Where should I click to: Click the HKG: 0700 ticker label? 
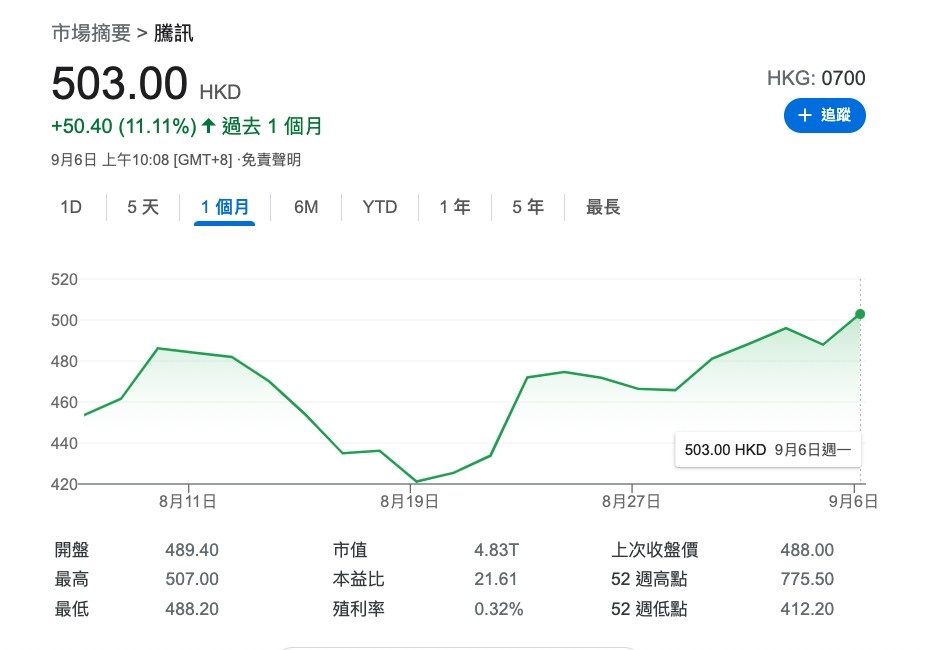coord(815,78)
